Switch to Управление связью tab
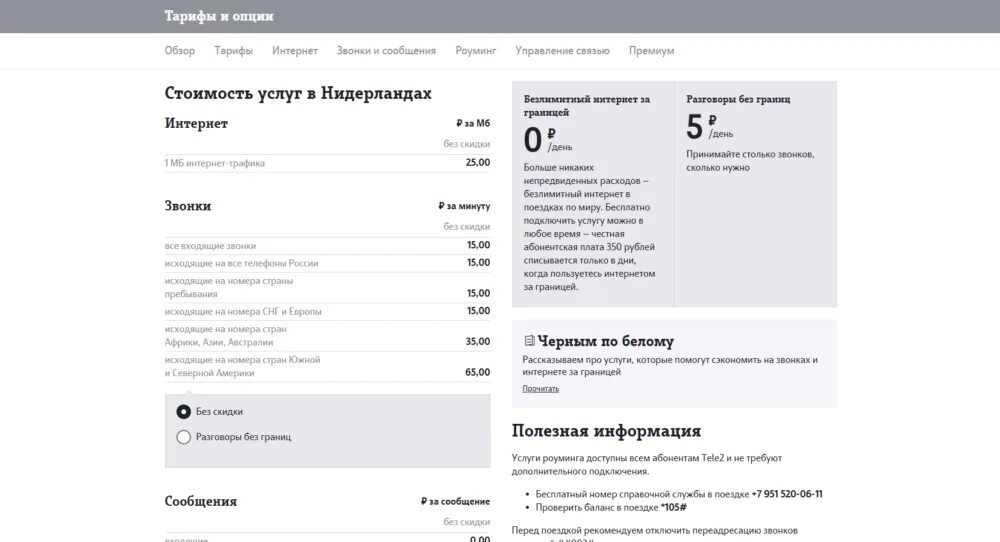The height and width of the screenshot is (542, 1000). (562, 50)
